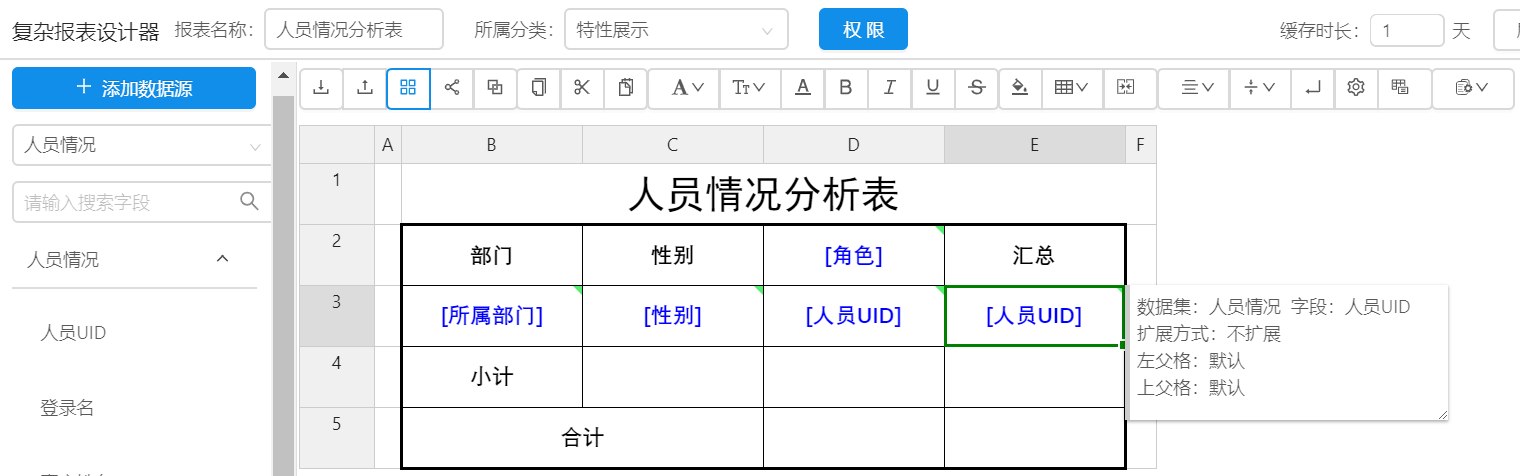Toggle strikethrough formatting

(x=977, y=88)
